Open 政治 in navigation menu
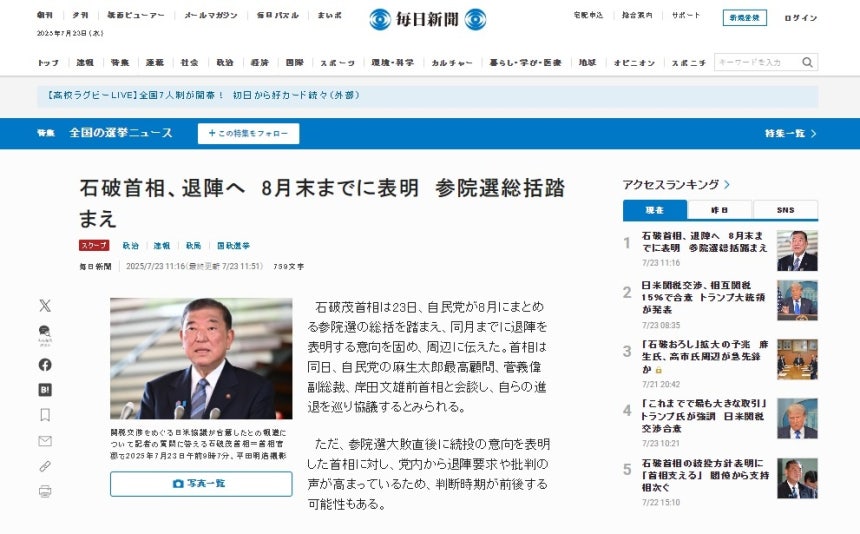The height and width of the screenshot is (534, 860). point(225,63)
